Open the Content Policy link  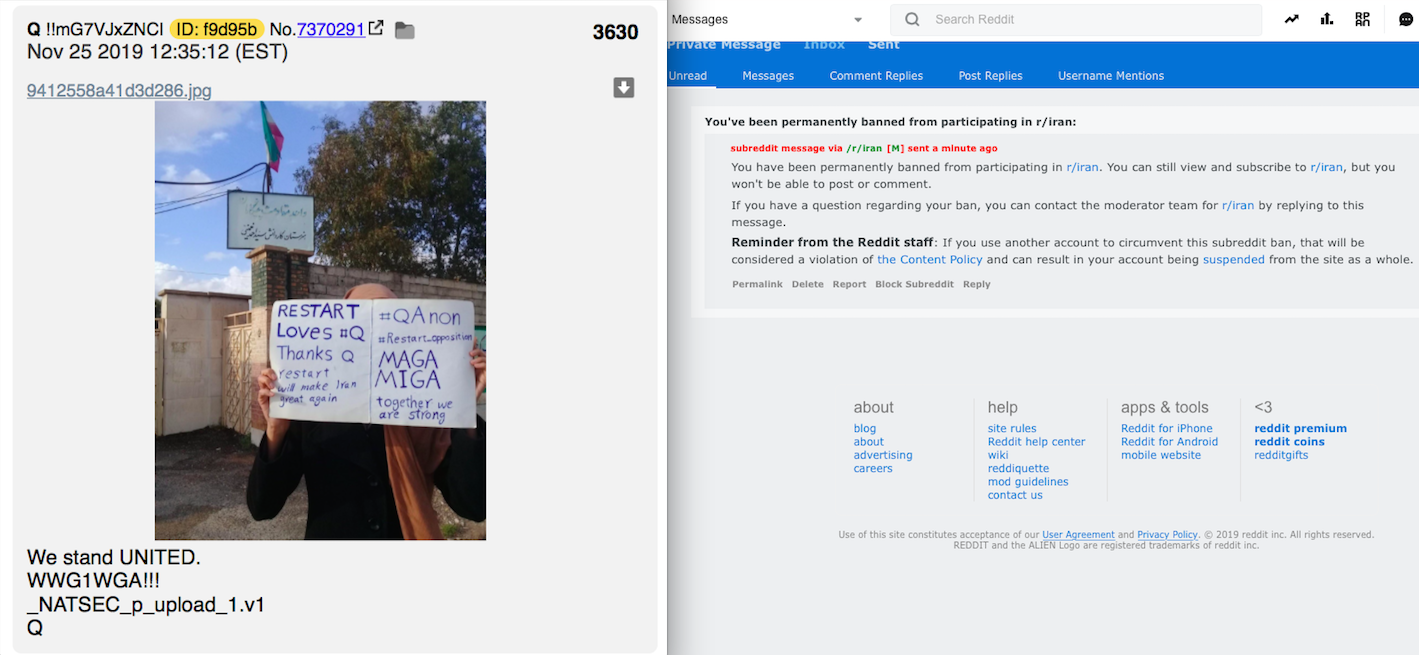[930, 259]
